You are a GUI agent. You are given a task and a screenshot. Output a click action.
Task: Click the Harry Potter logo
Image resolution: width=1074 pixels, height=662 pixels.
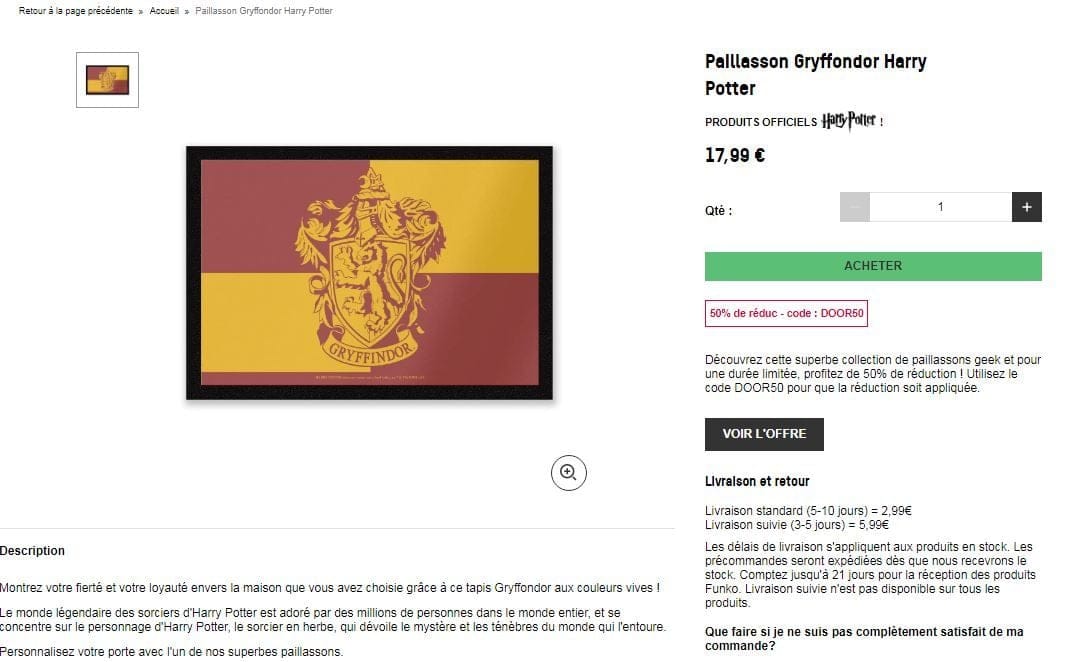click(x=849, y=121)
